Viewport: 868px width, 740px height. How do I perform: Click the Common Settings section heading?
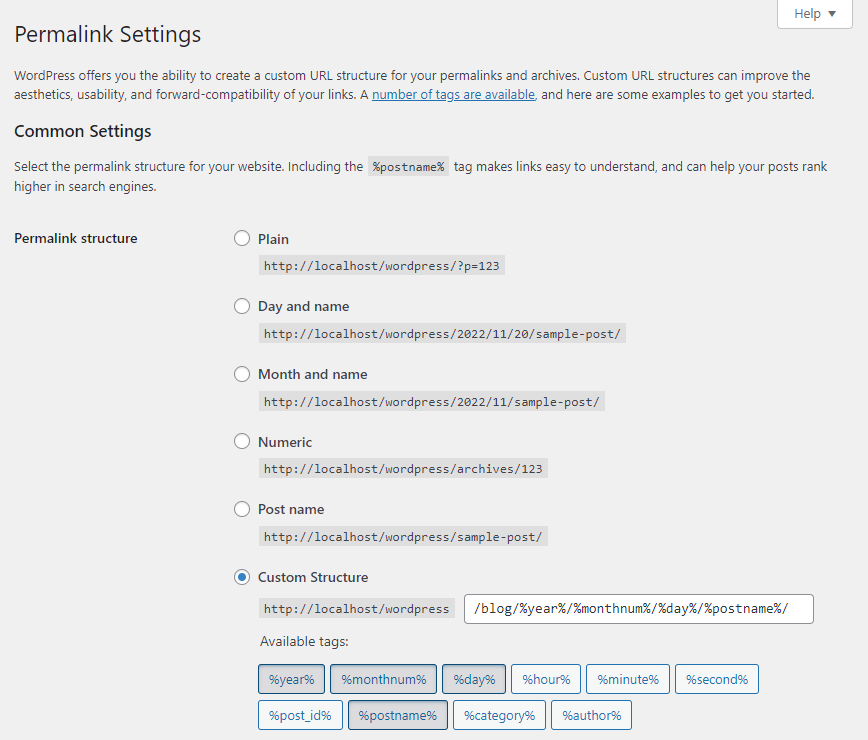pos(83,131)
